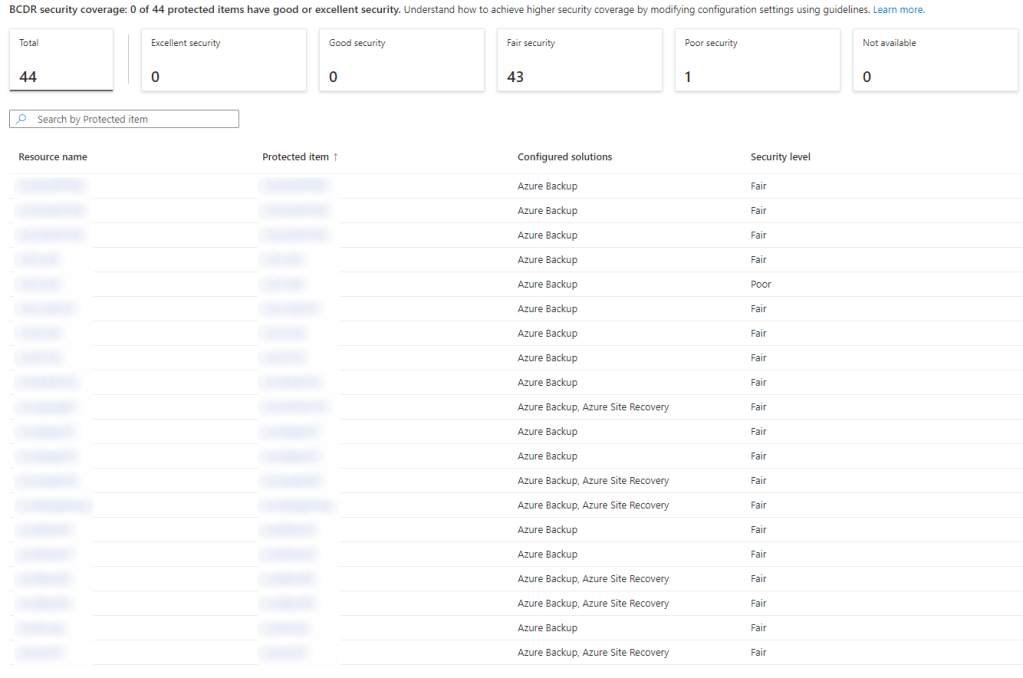Screen dimensions: 1023x678
Task: Filter by Excellent security card
Action: [x=217, y=60]
